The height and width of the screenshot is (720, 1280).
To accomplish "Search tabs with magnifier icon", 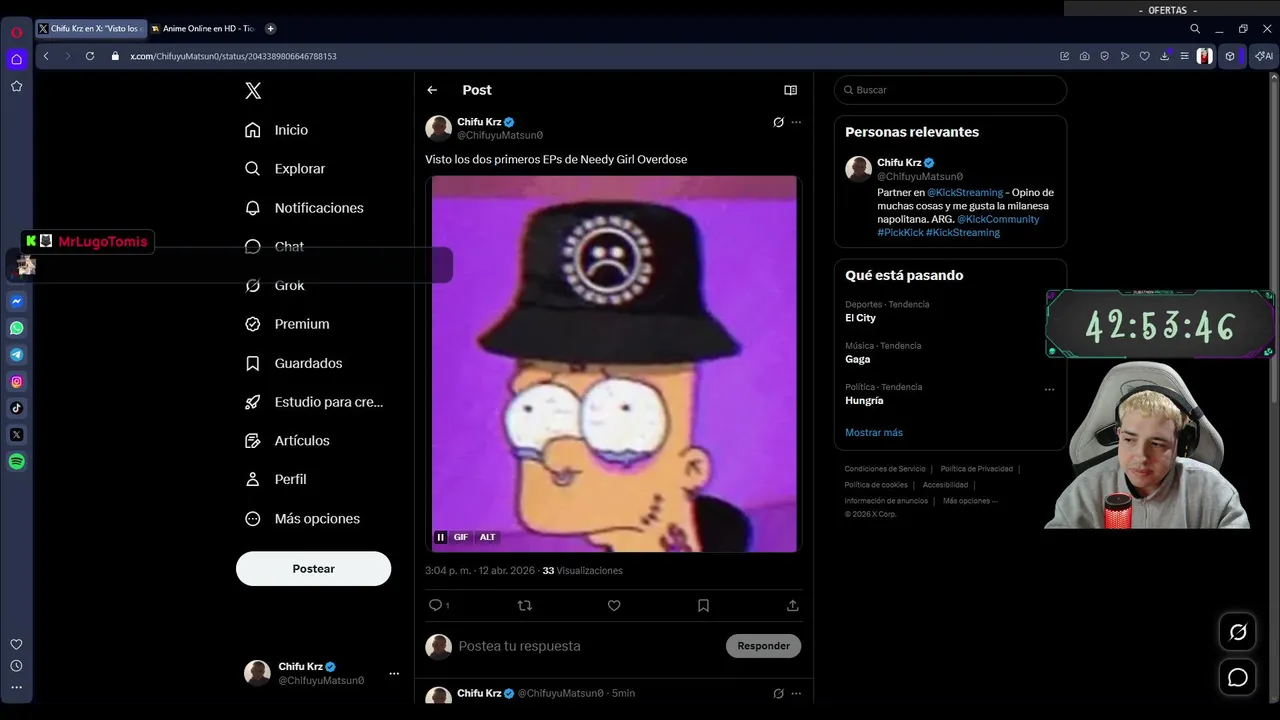I will click(x=1195, y=29).
